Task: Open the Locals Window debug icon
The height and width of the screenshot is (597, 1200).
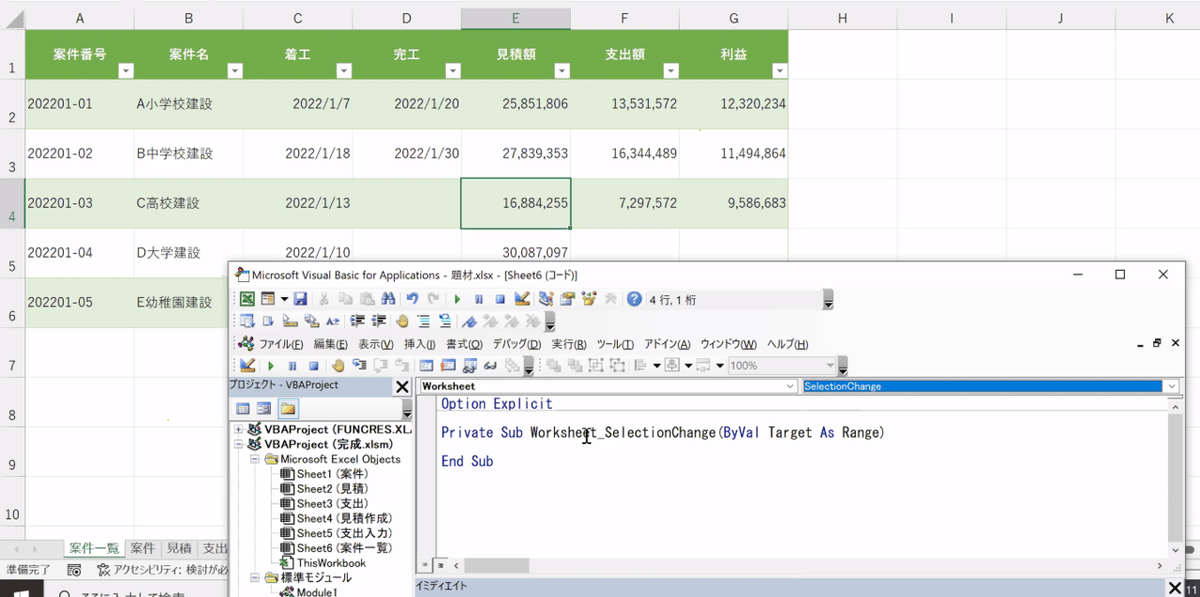Action: [425, 365]
